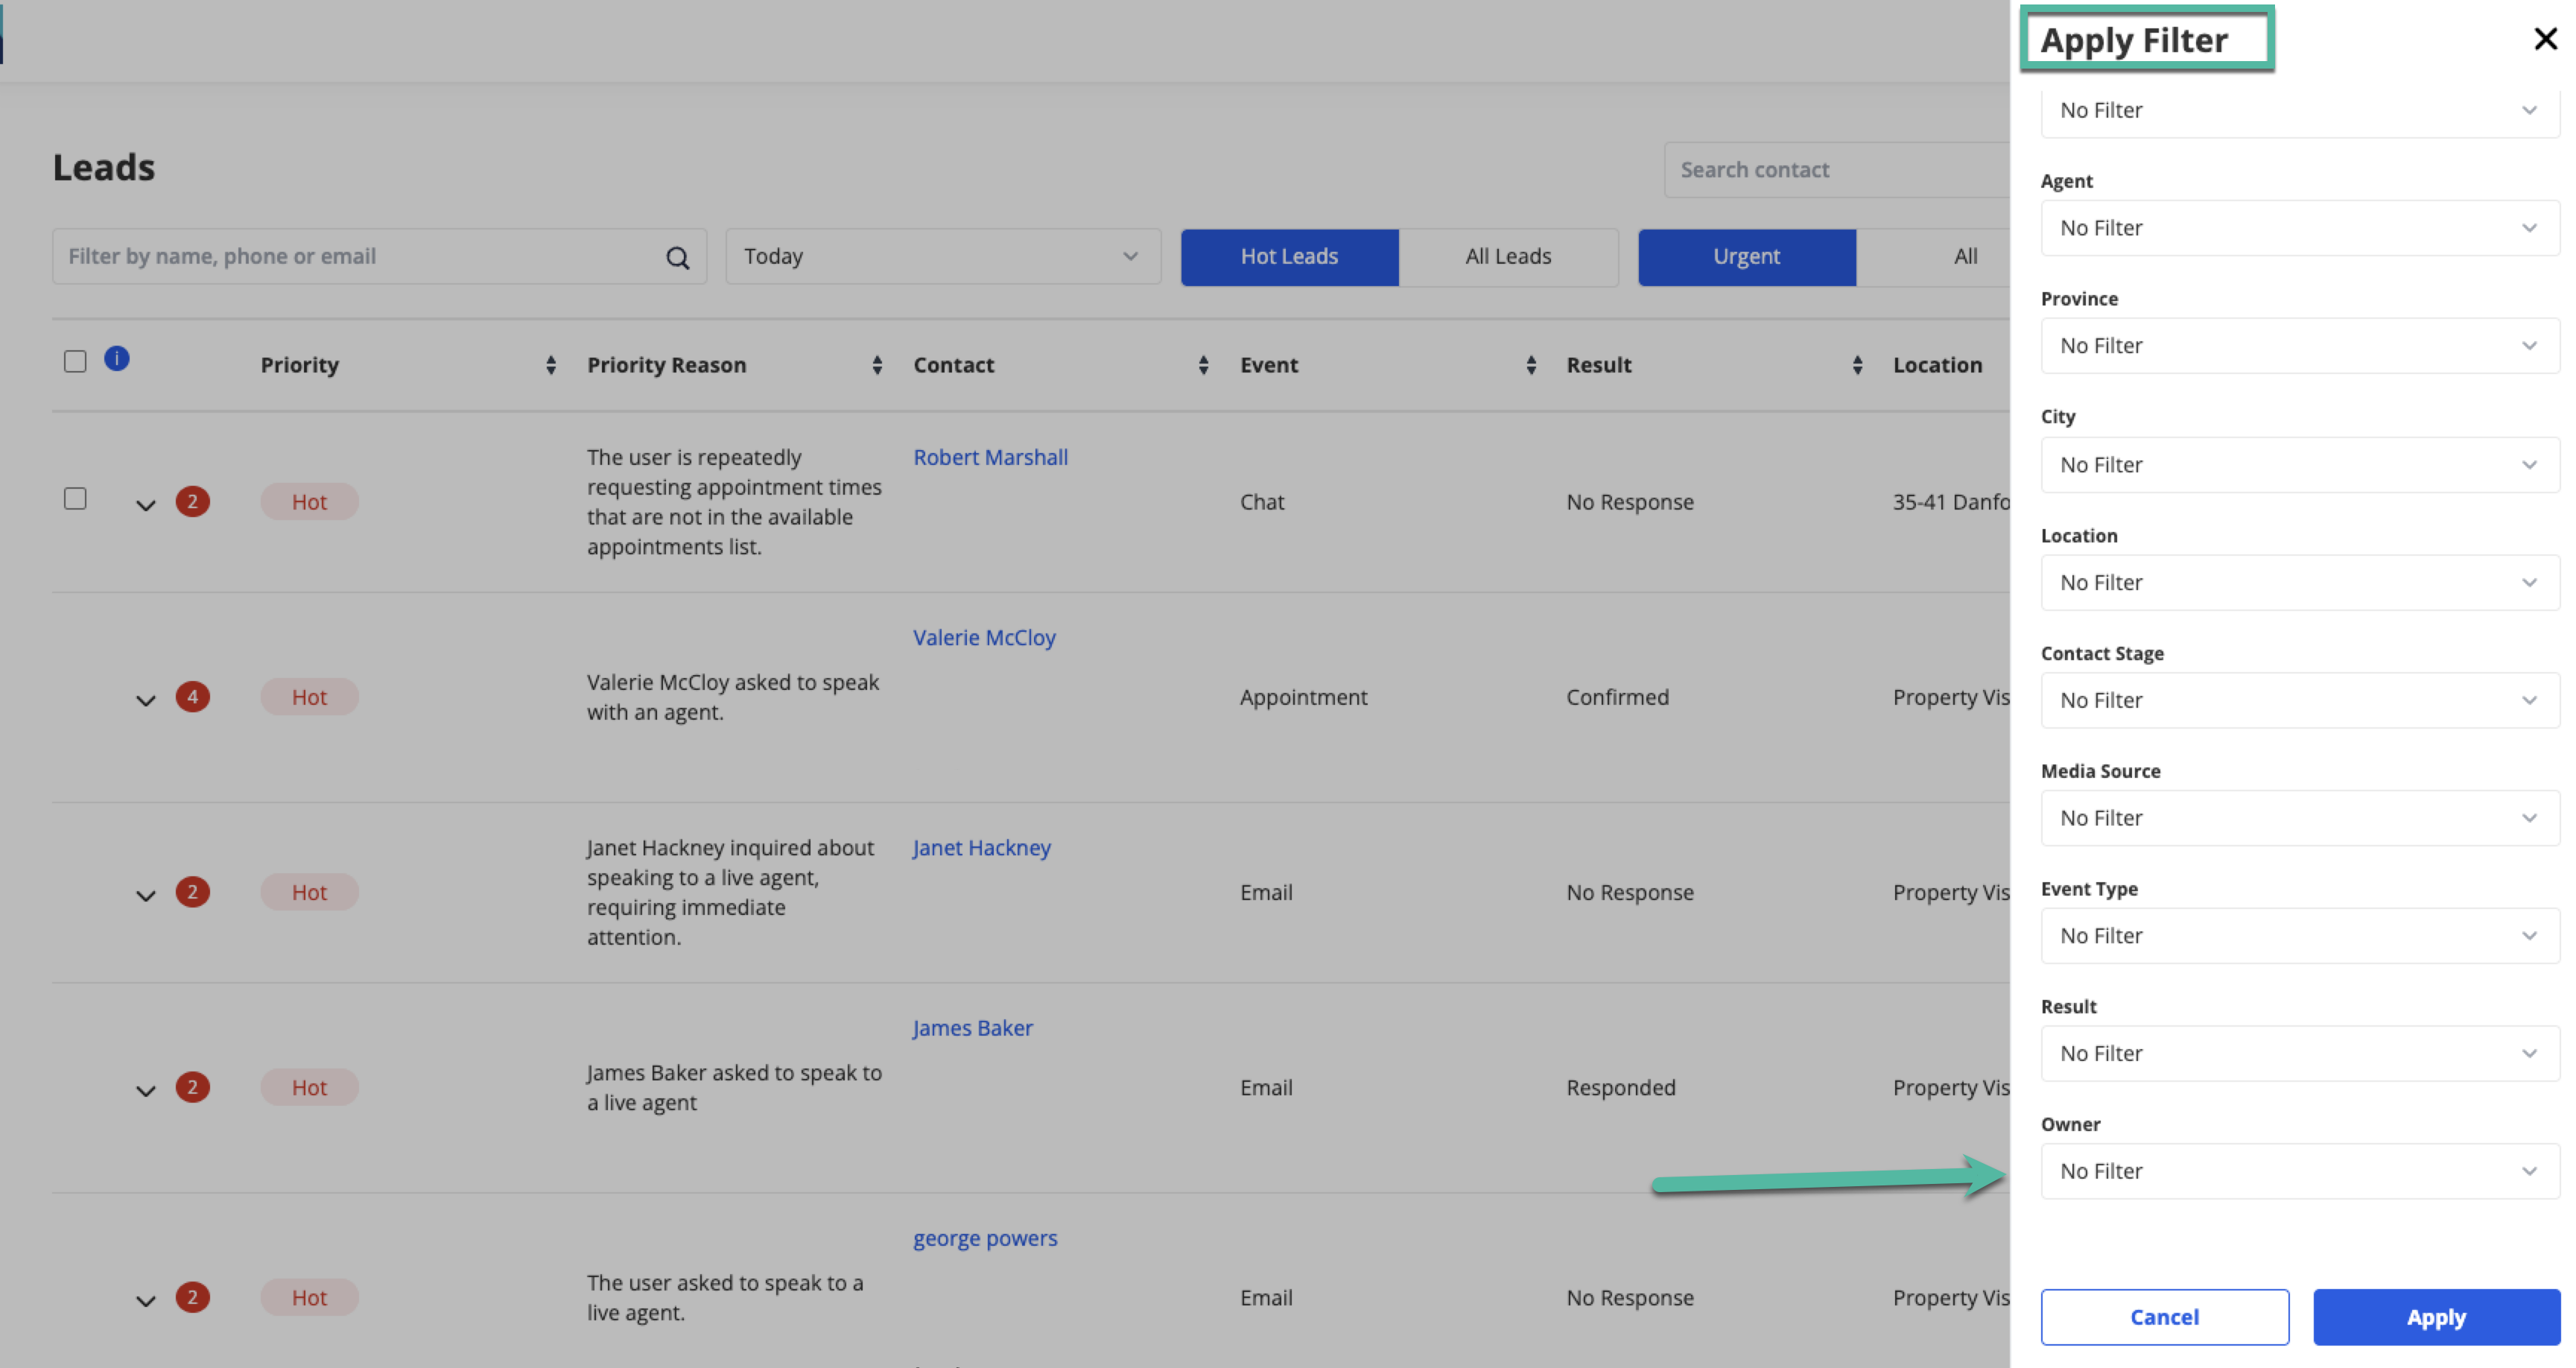The width and height of the screenshot is (2576, 1368).
Task: Expand the Janet Hackney lead row
Action: [x=146, y=895]
